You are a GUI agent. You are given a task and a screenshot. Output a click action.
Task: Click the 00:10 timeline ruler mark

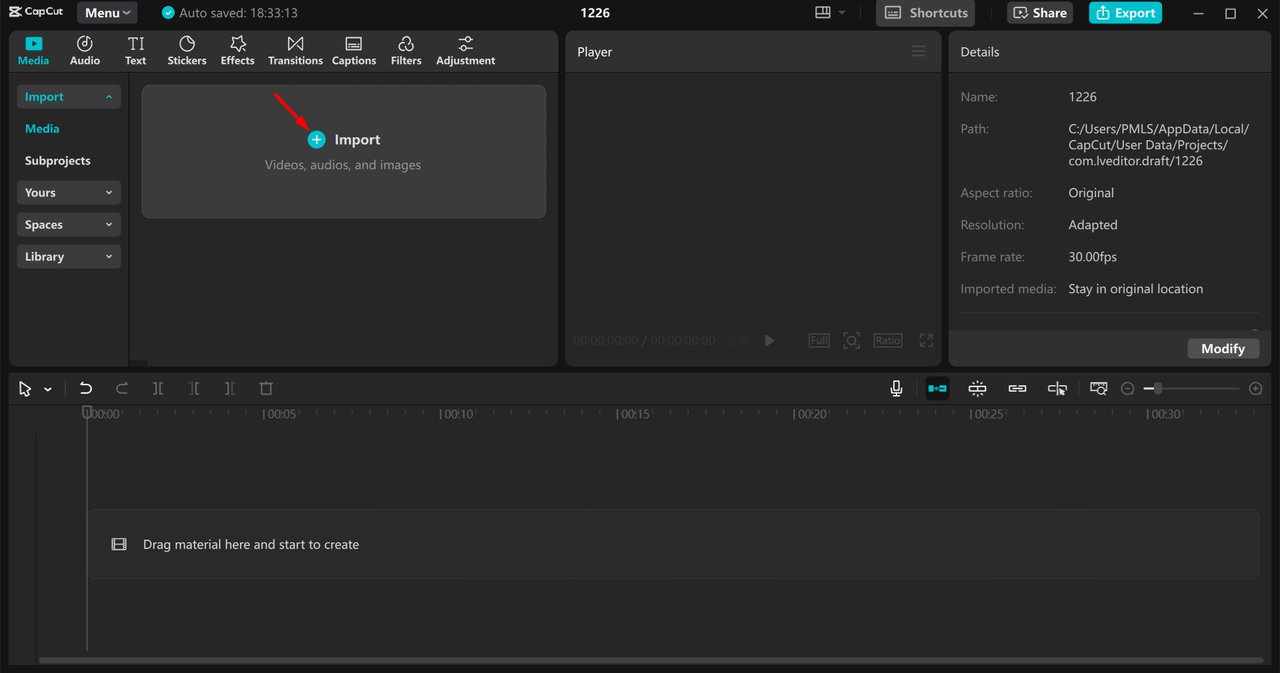coord(458,414)
